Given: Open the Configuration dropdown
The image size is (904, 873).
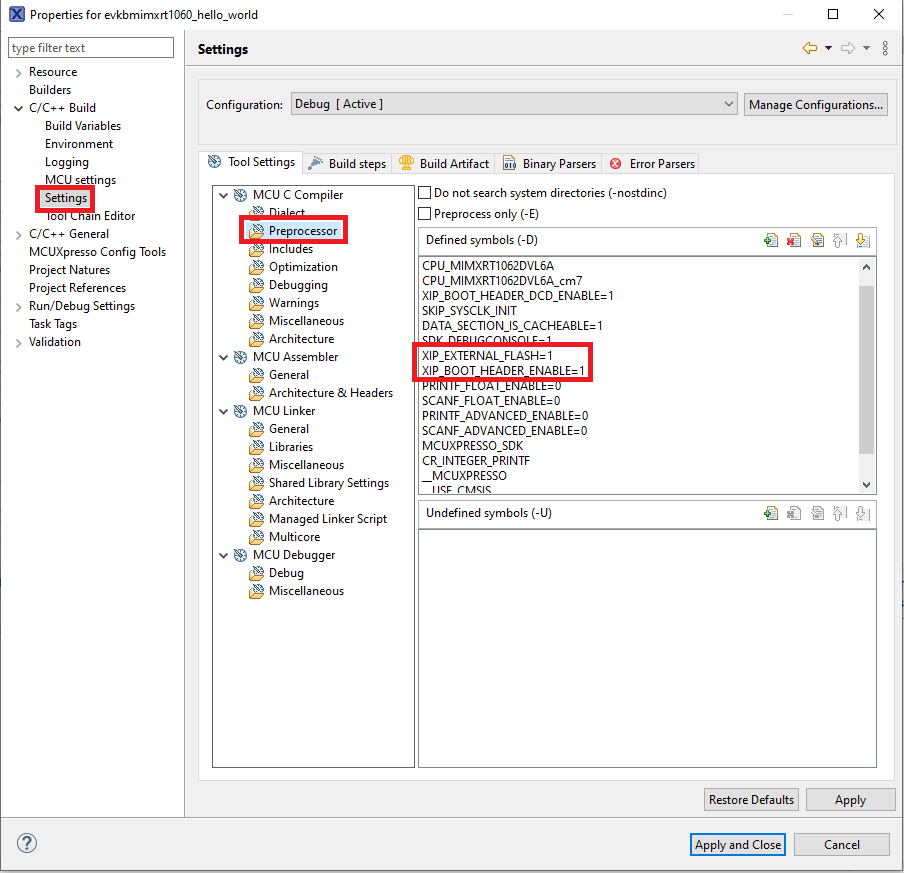Looking at the screenshot, I should coord(514,104).
